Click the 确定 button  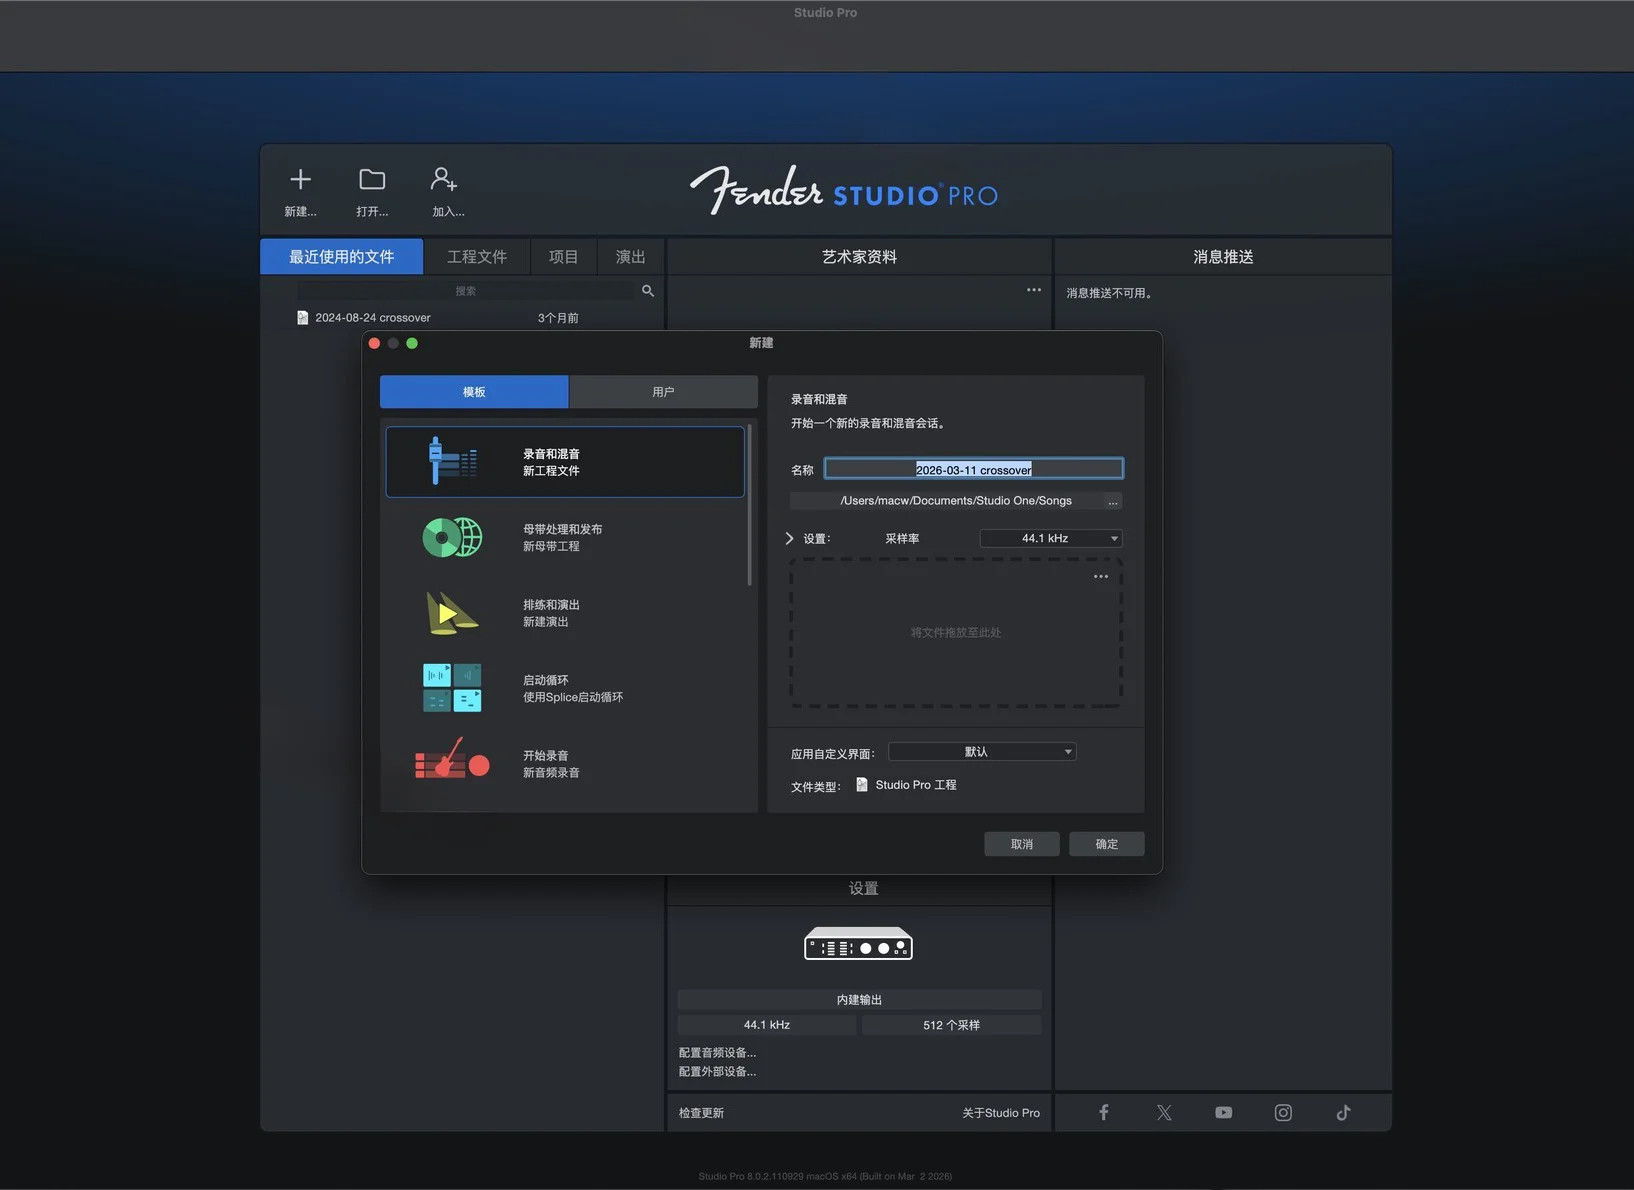[1106, 844]
